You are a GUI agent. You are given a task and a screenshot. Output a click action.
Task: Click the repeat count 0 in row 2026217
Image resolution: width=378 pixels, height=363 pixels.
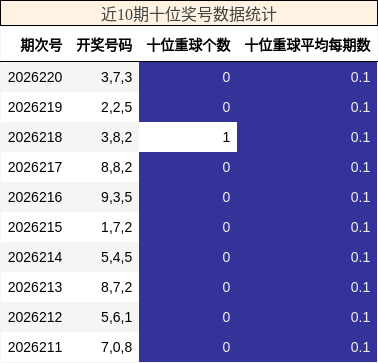tap(226, 167)
